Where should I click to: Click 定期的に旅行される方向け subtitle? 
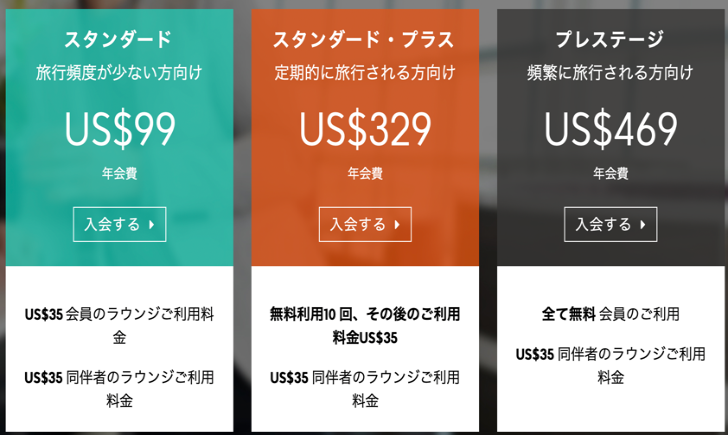pos(365,73)
